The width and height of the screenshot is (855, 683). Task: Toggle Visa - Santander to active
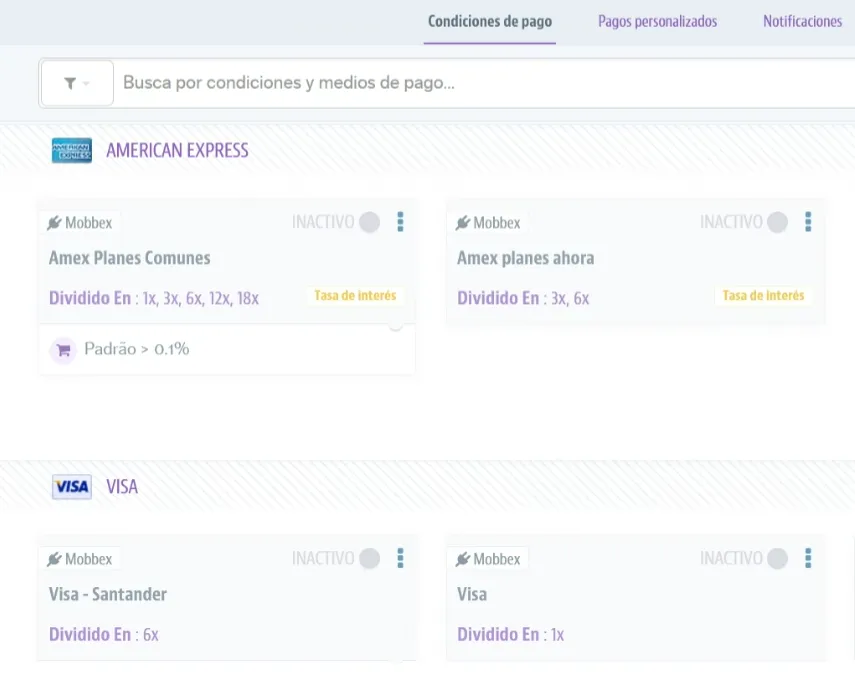coord(369,558)
